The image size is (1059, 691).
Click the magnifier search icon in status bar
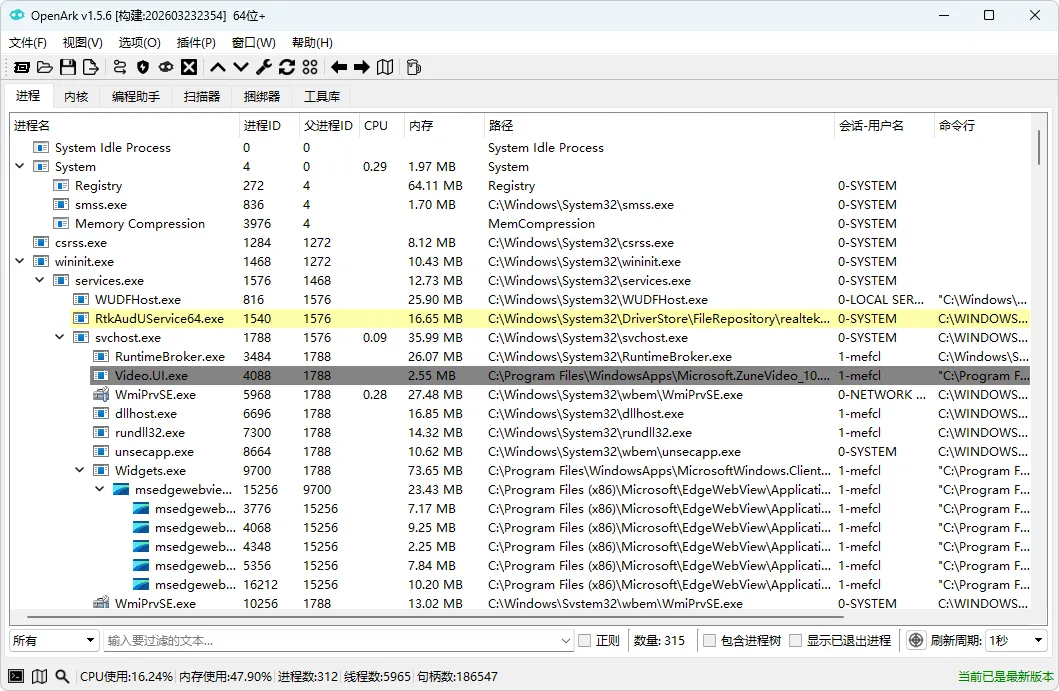(x=62, y=676)
